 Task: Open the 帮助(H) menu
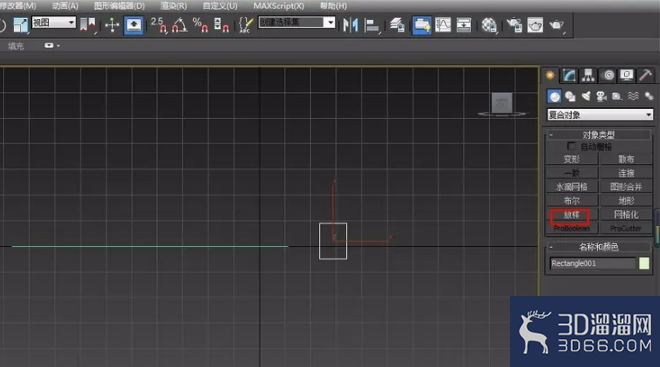[333, 6]
